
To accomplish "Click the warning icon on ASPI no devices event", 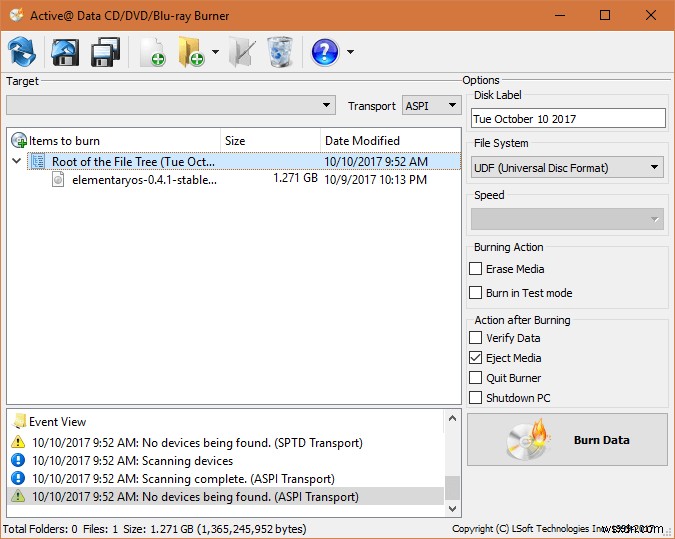I will 18,496.
